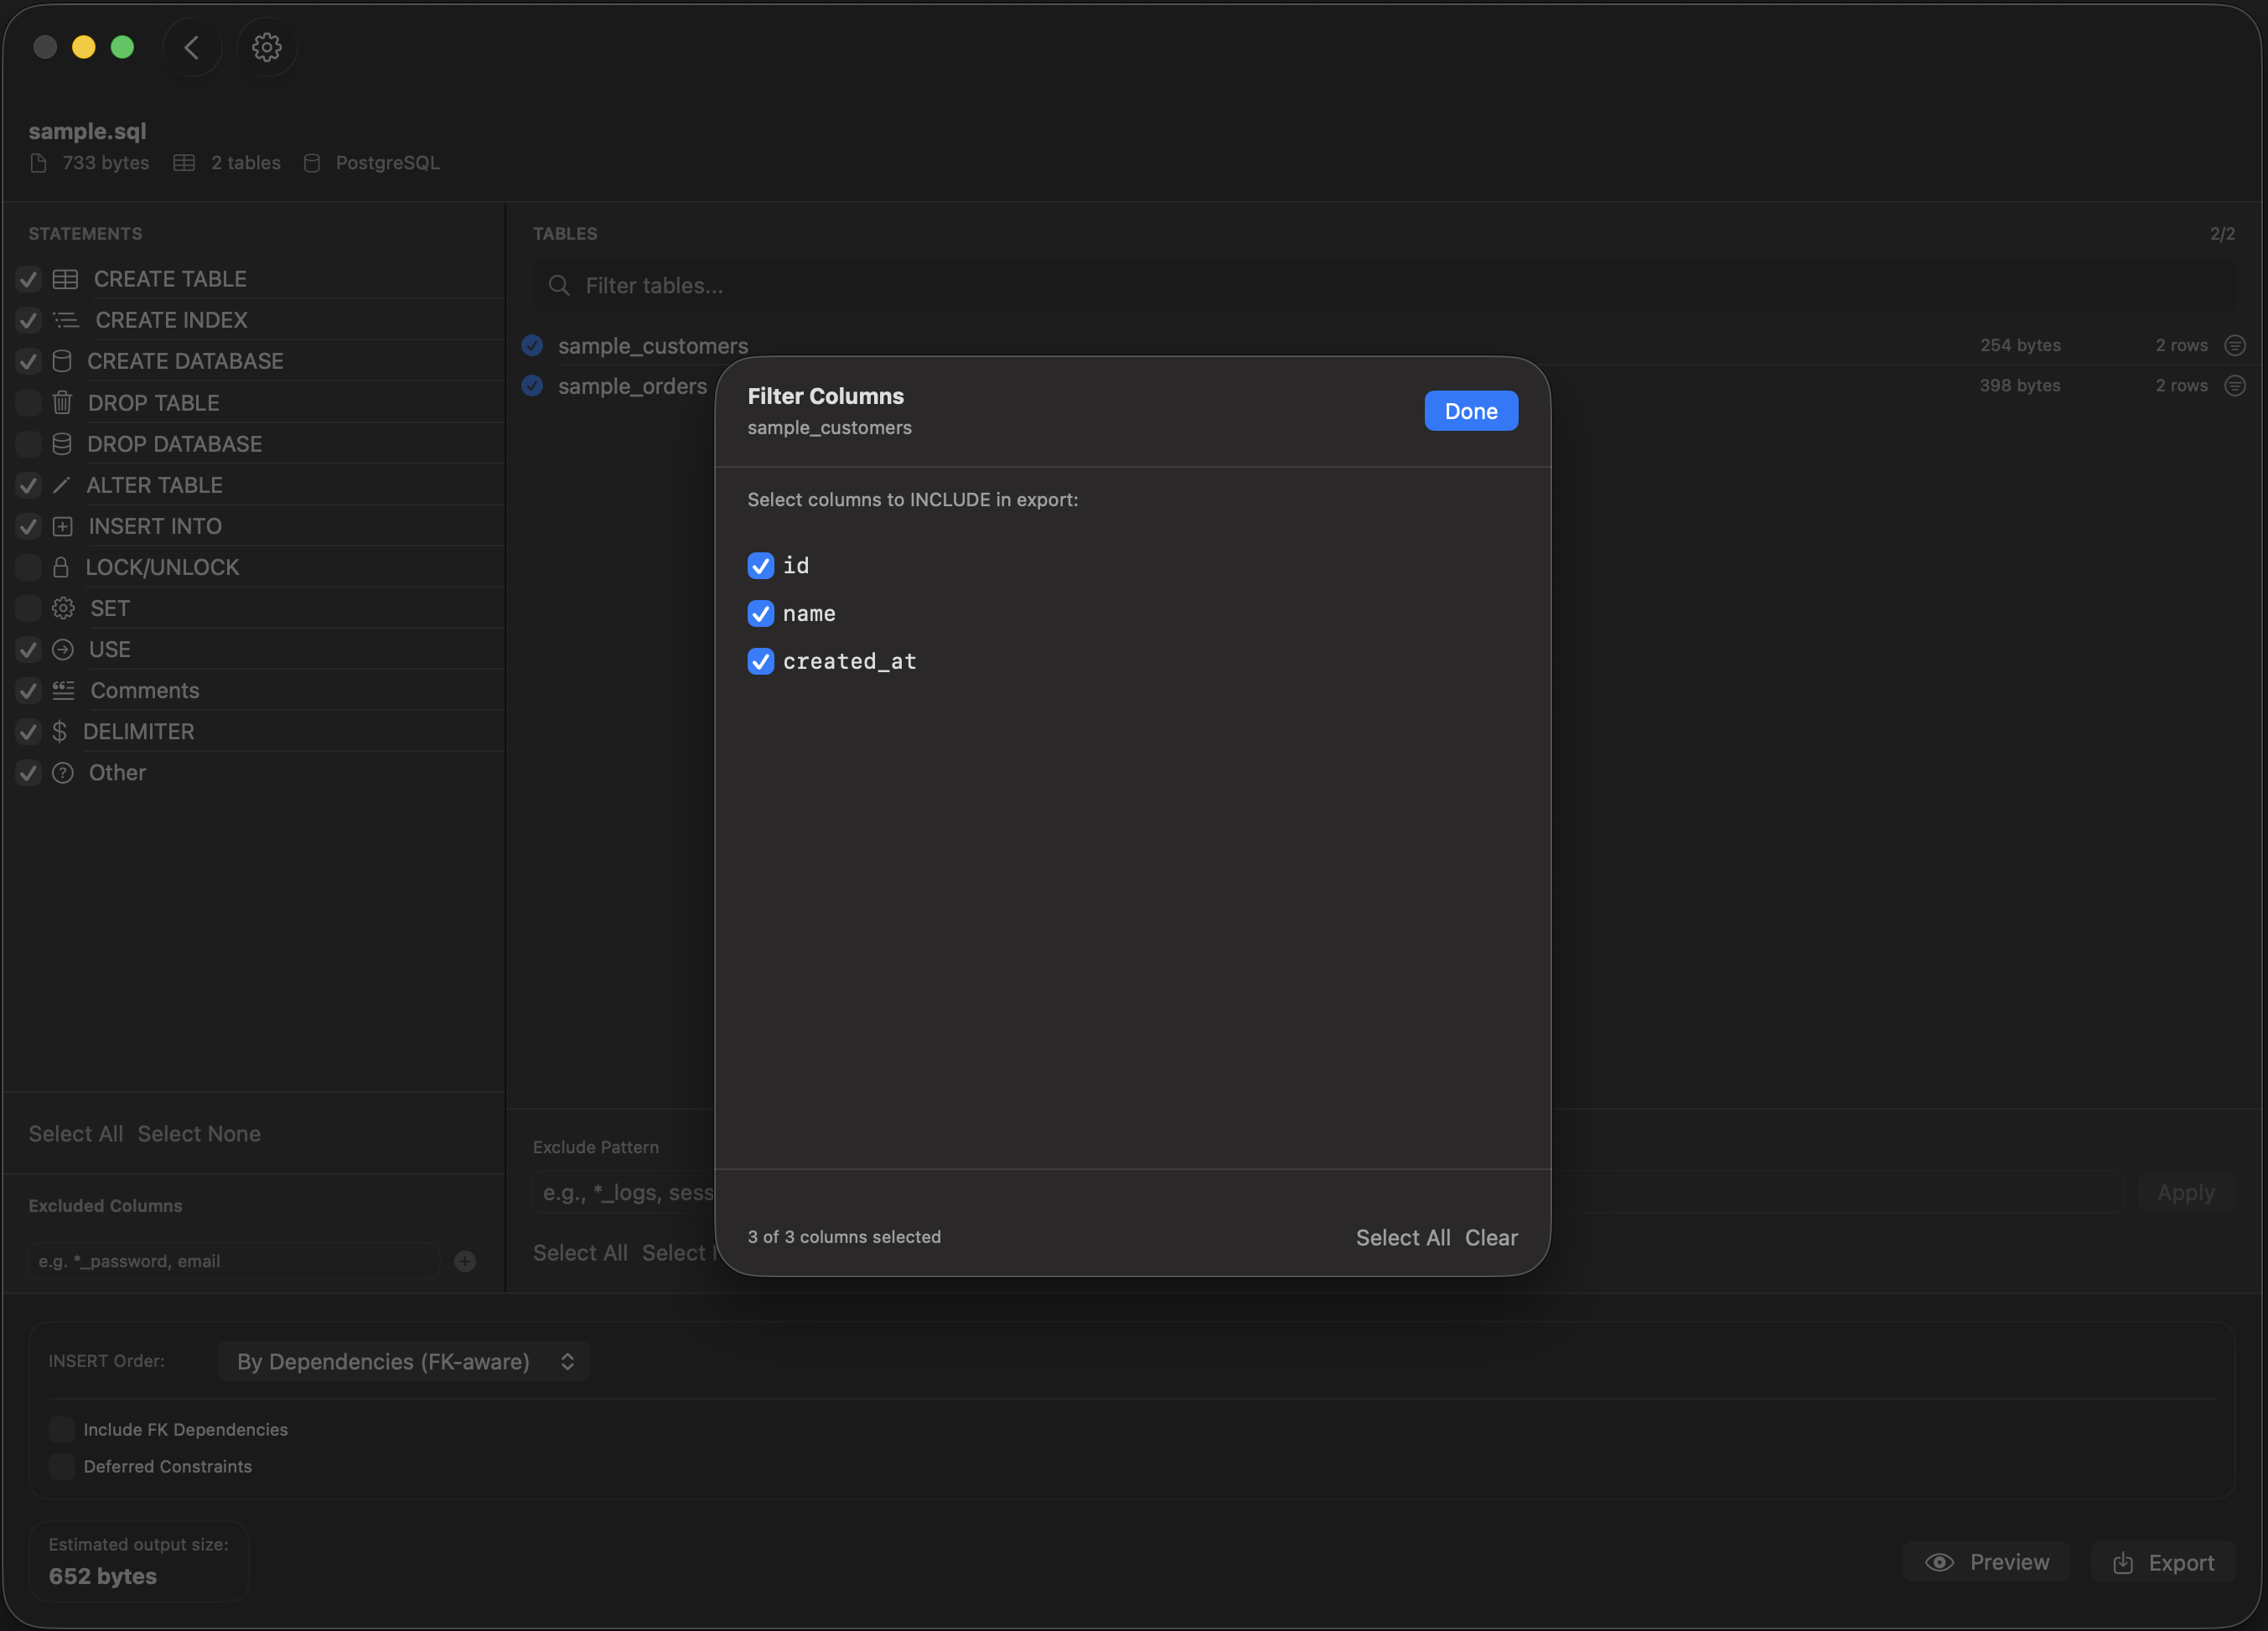2268x1631 pixels.
Task: Deselect the sample_orders table checkmark
Action: 532,386
